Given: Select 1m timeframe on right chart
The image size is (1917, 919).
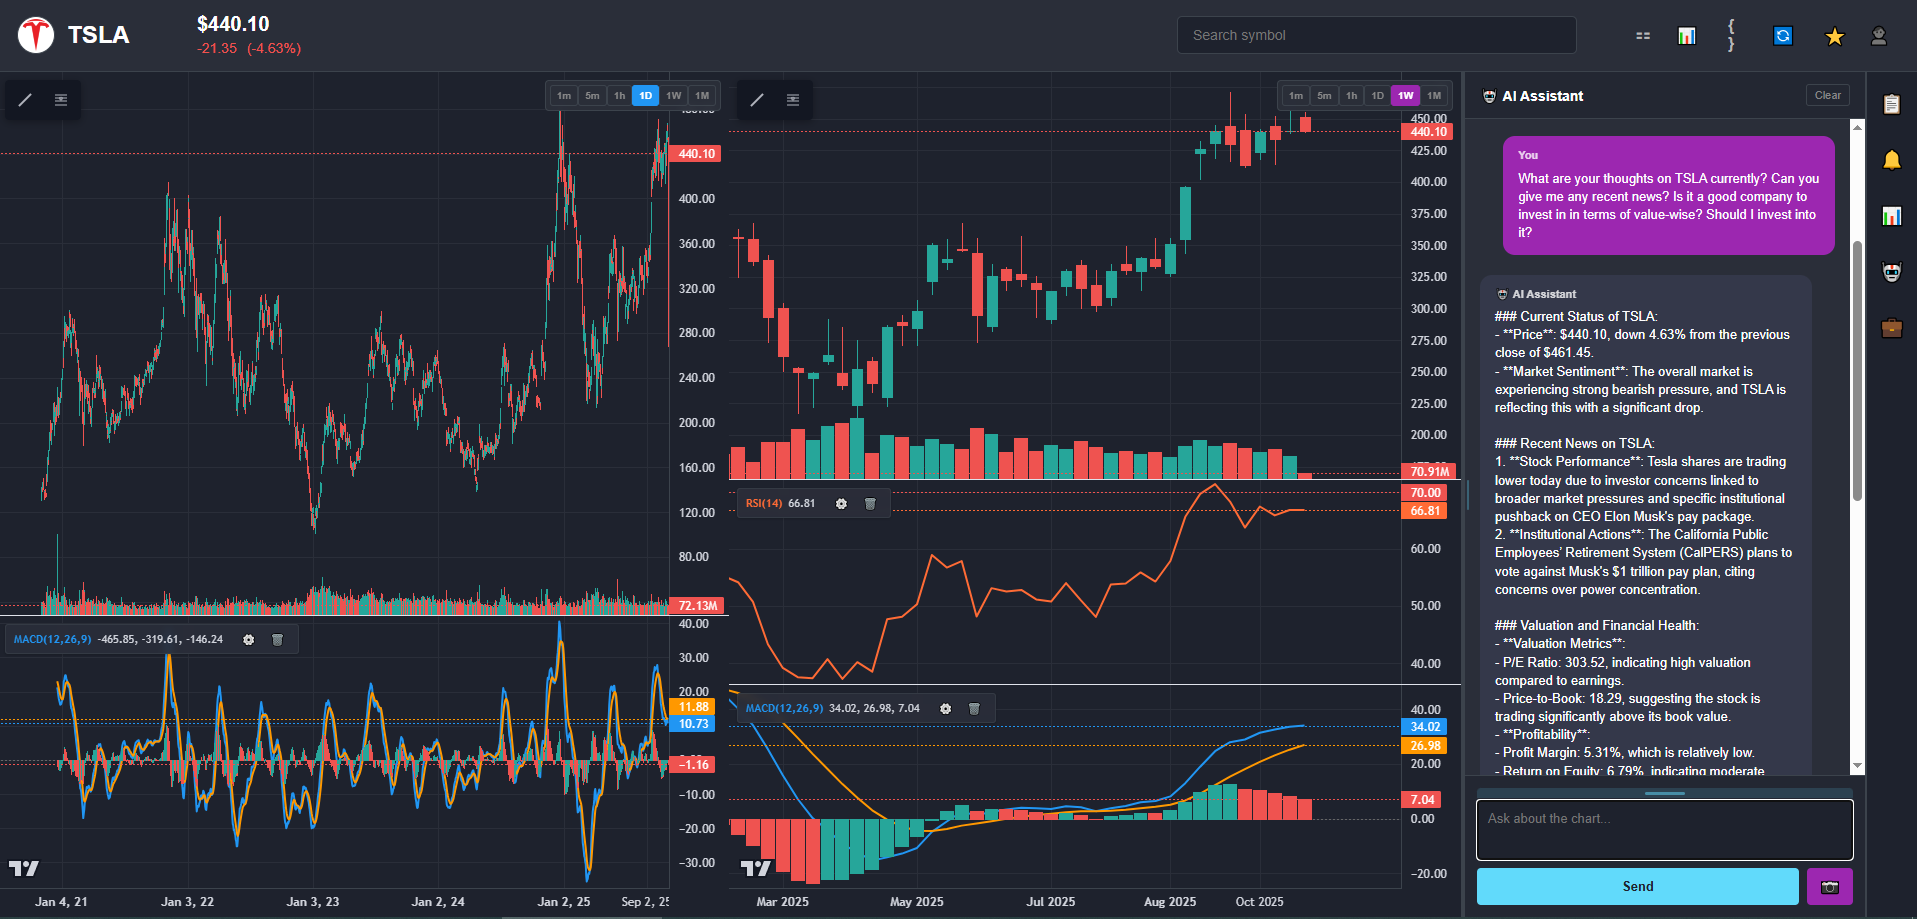Looking at the screenshot, I should (1296, 96).
